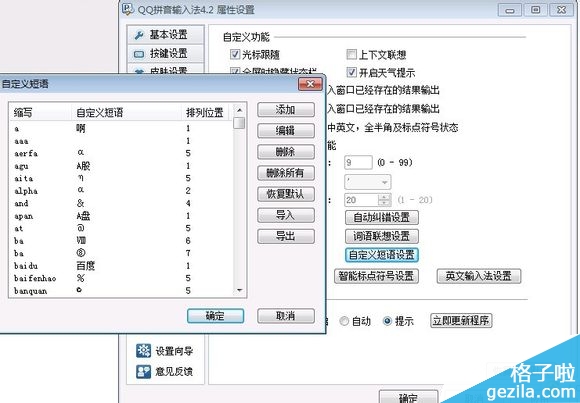Select the 'ba' row at position 6
580x403 pixels.
pyautogui.click(x=121, y=241)
